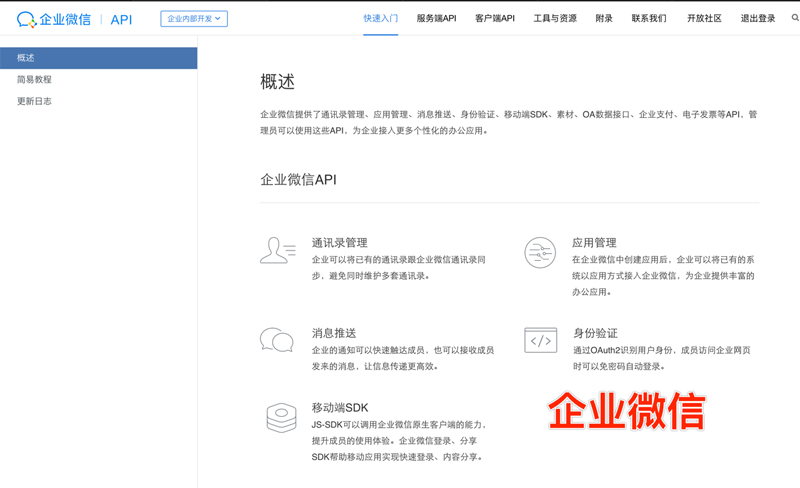Click 退出登录 to log out
The height and width of the screenshot is (488, 800).
[758, 18]
